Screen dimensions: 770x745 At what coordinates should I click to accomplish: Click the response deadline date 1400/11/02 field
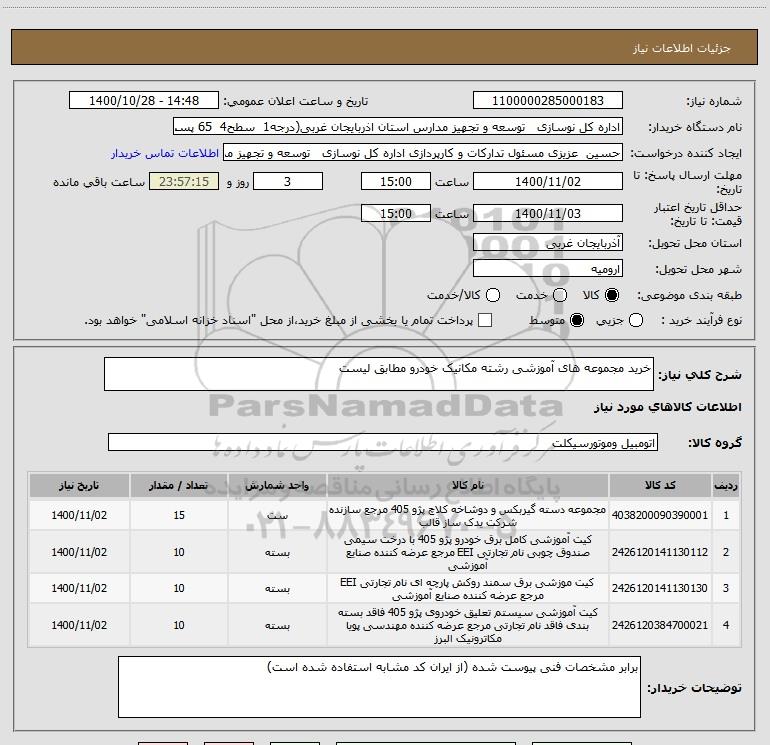[x=548, y=181]
